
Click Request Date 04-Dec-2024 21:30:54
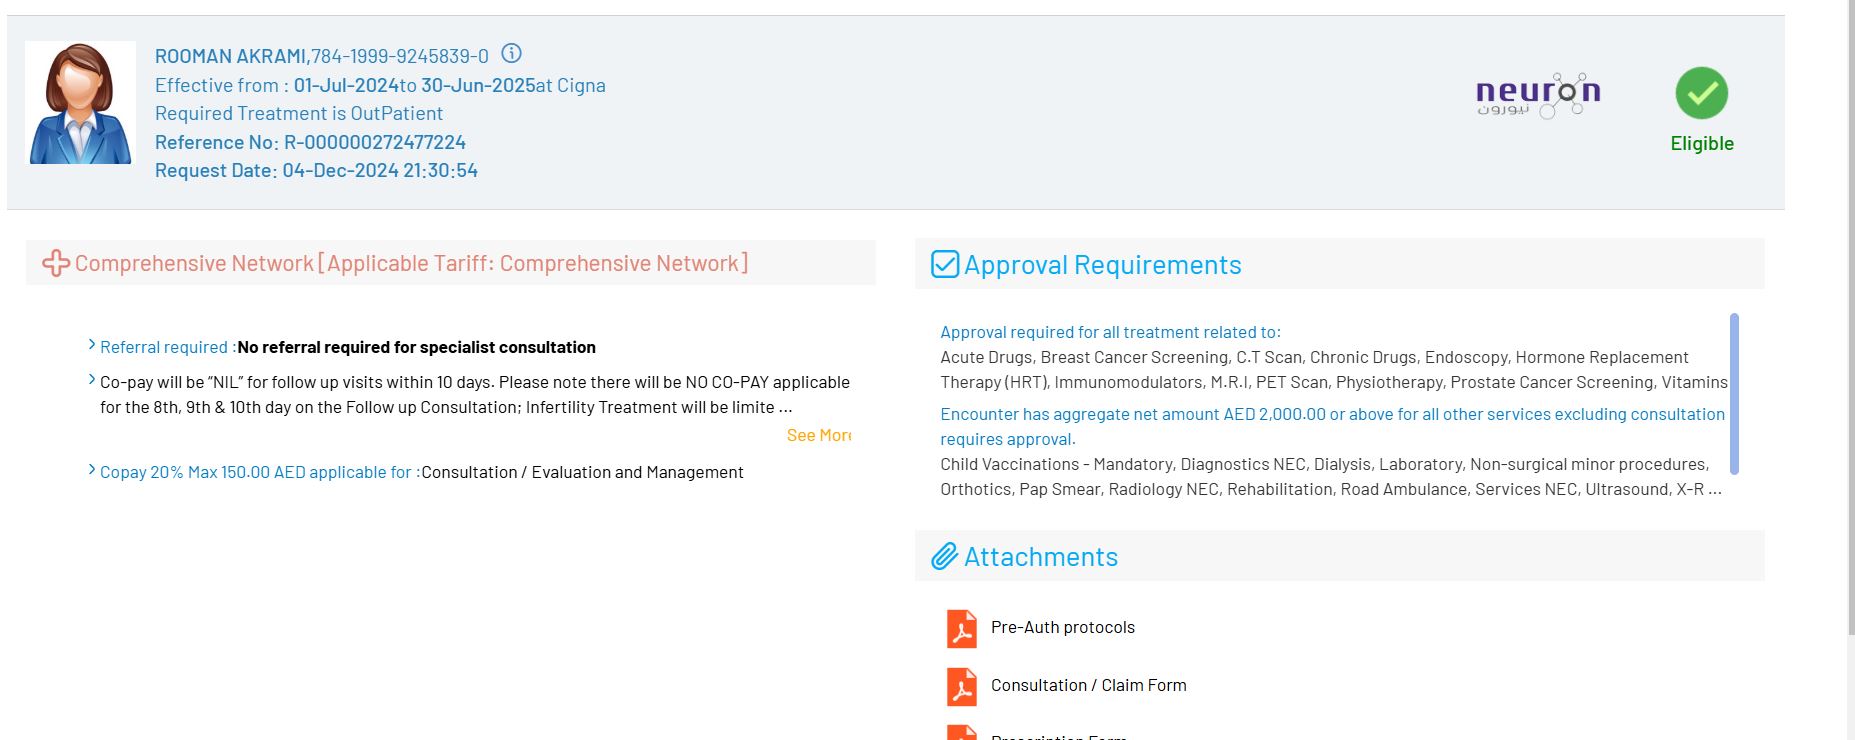(x=316, y=170)
